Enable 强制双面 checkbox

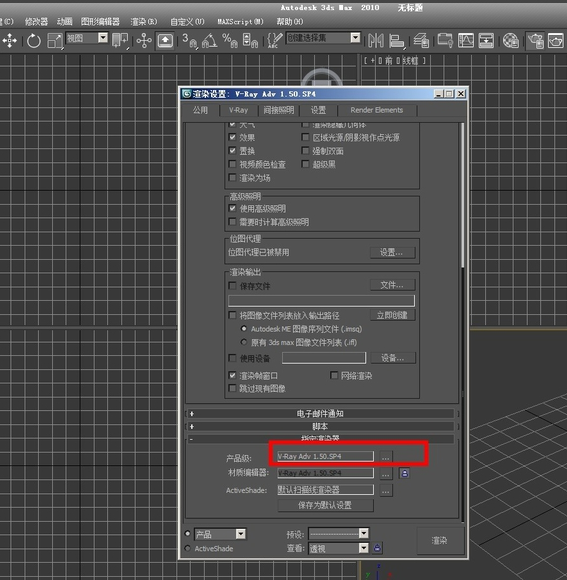[x=305, y=151]
